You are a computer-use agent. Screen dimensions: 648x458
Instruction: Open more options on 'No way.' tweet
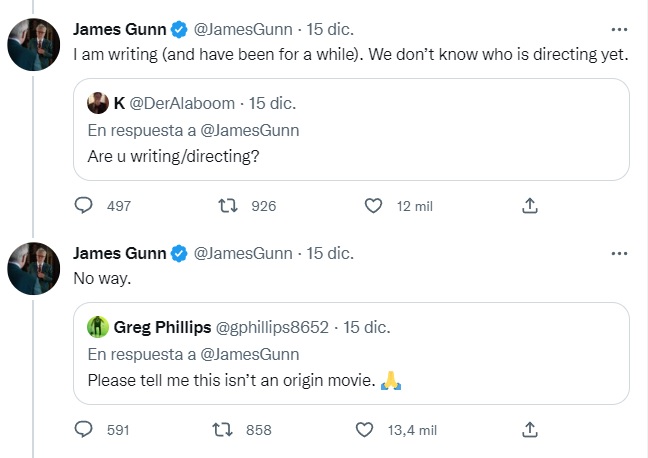619,253
